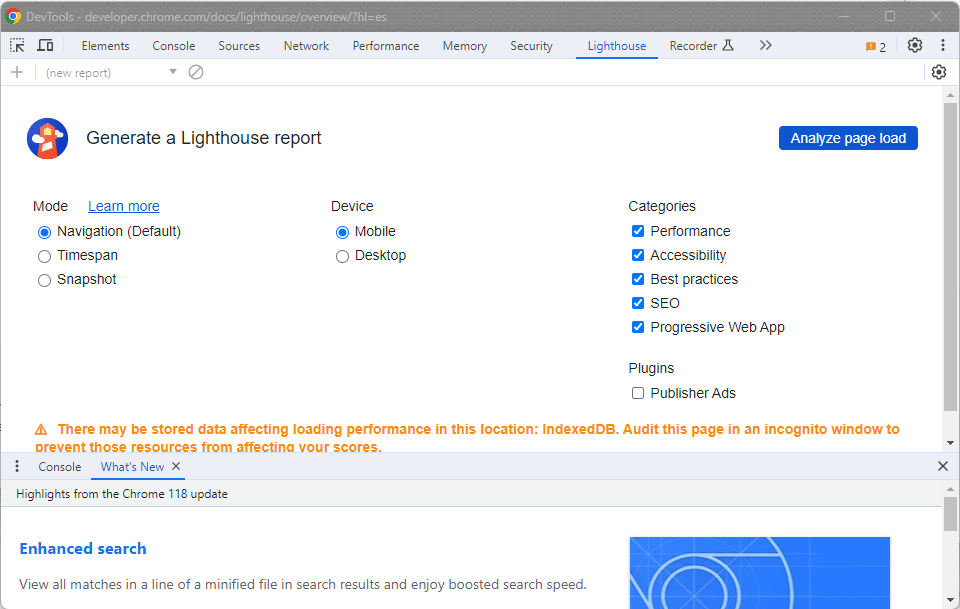Select the Desktop device radio button
This screenshot has height=609, width=960.
pos(343,256)
